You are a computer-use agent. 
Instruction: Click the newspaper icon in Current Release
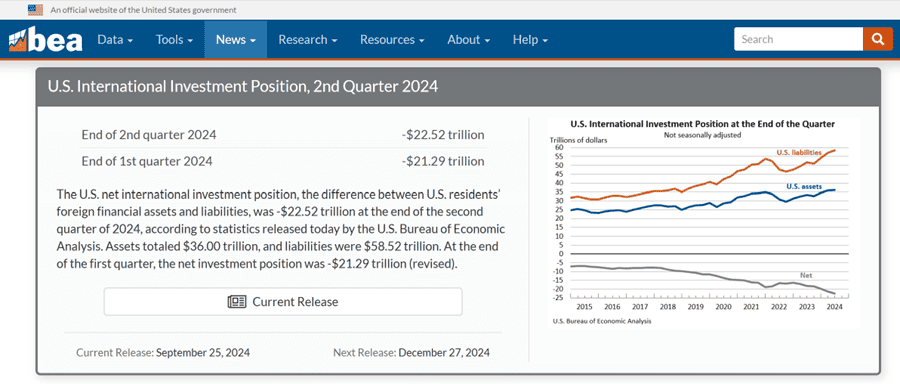tap(237, 301)
